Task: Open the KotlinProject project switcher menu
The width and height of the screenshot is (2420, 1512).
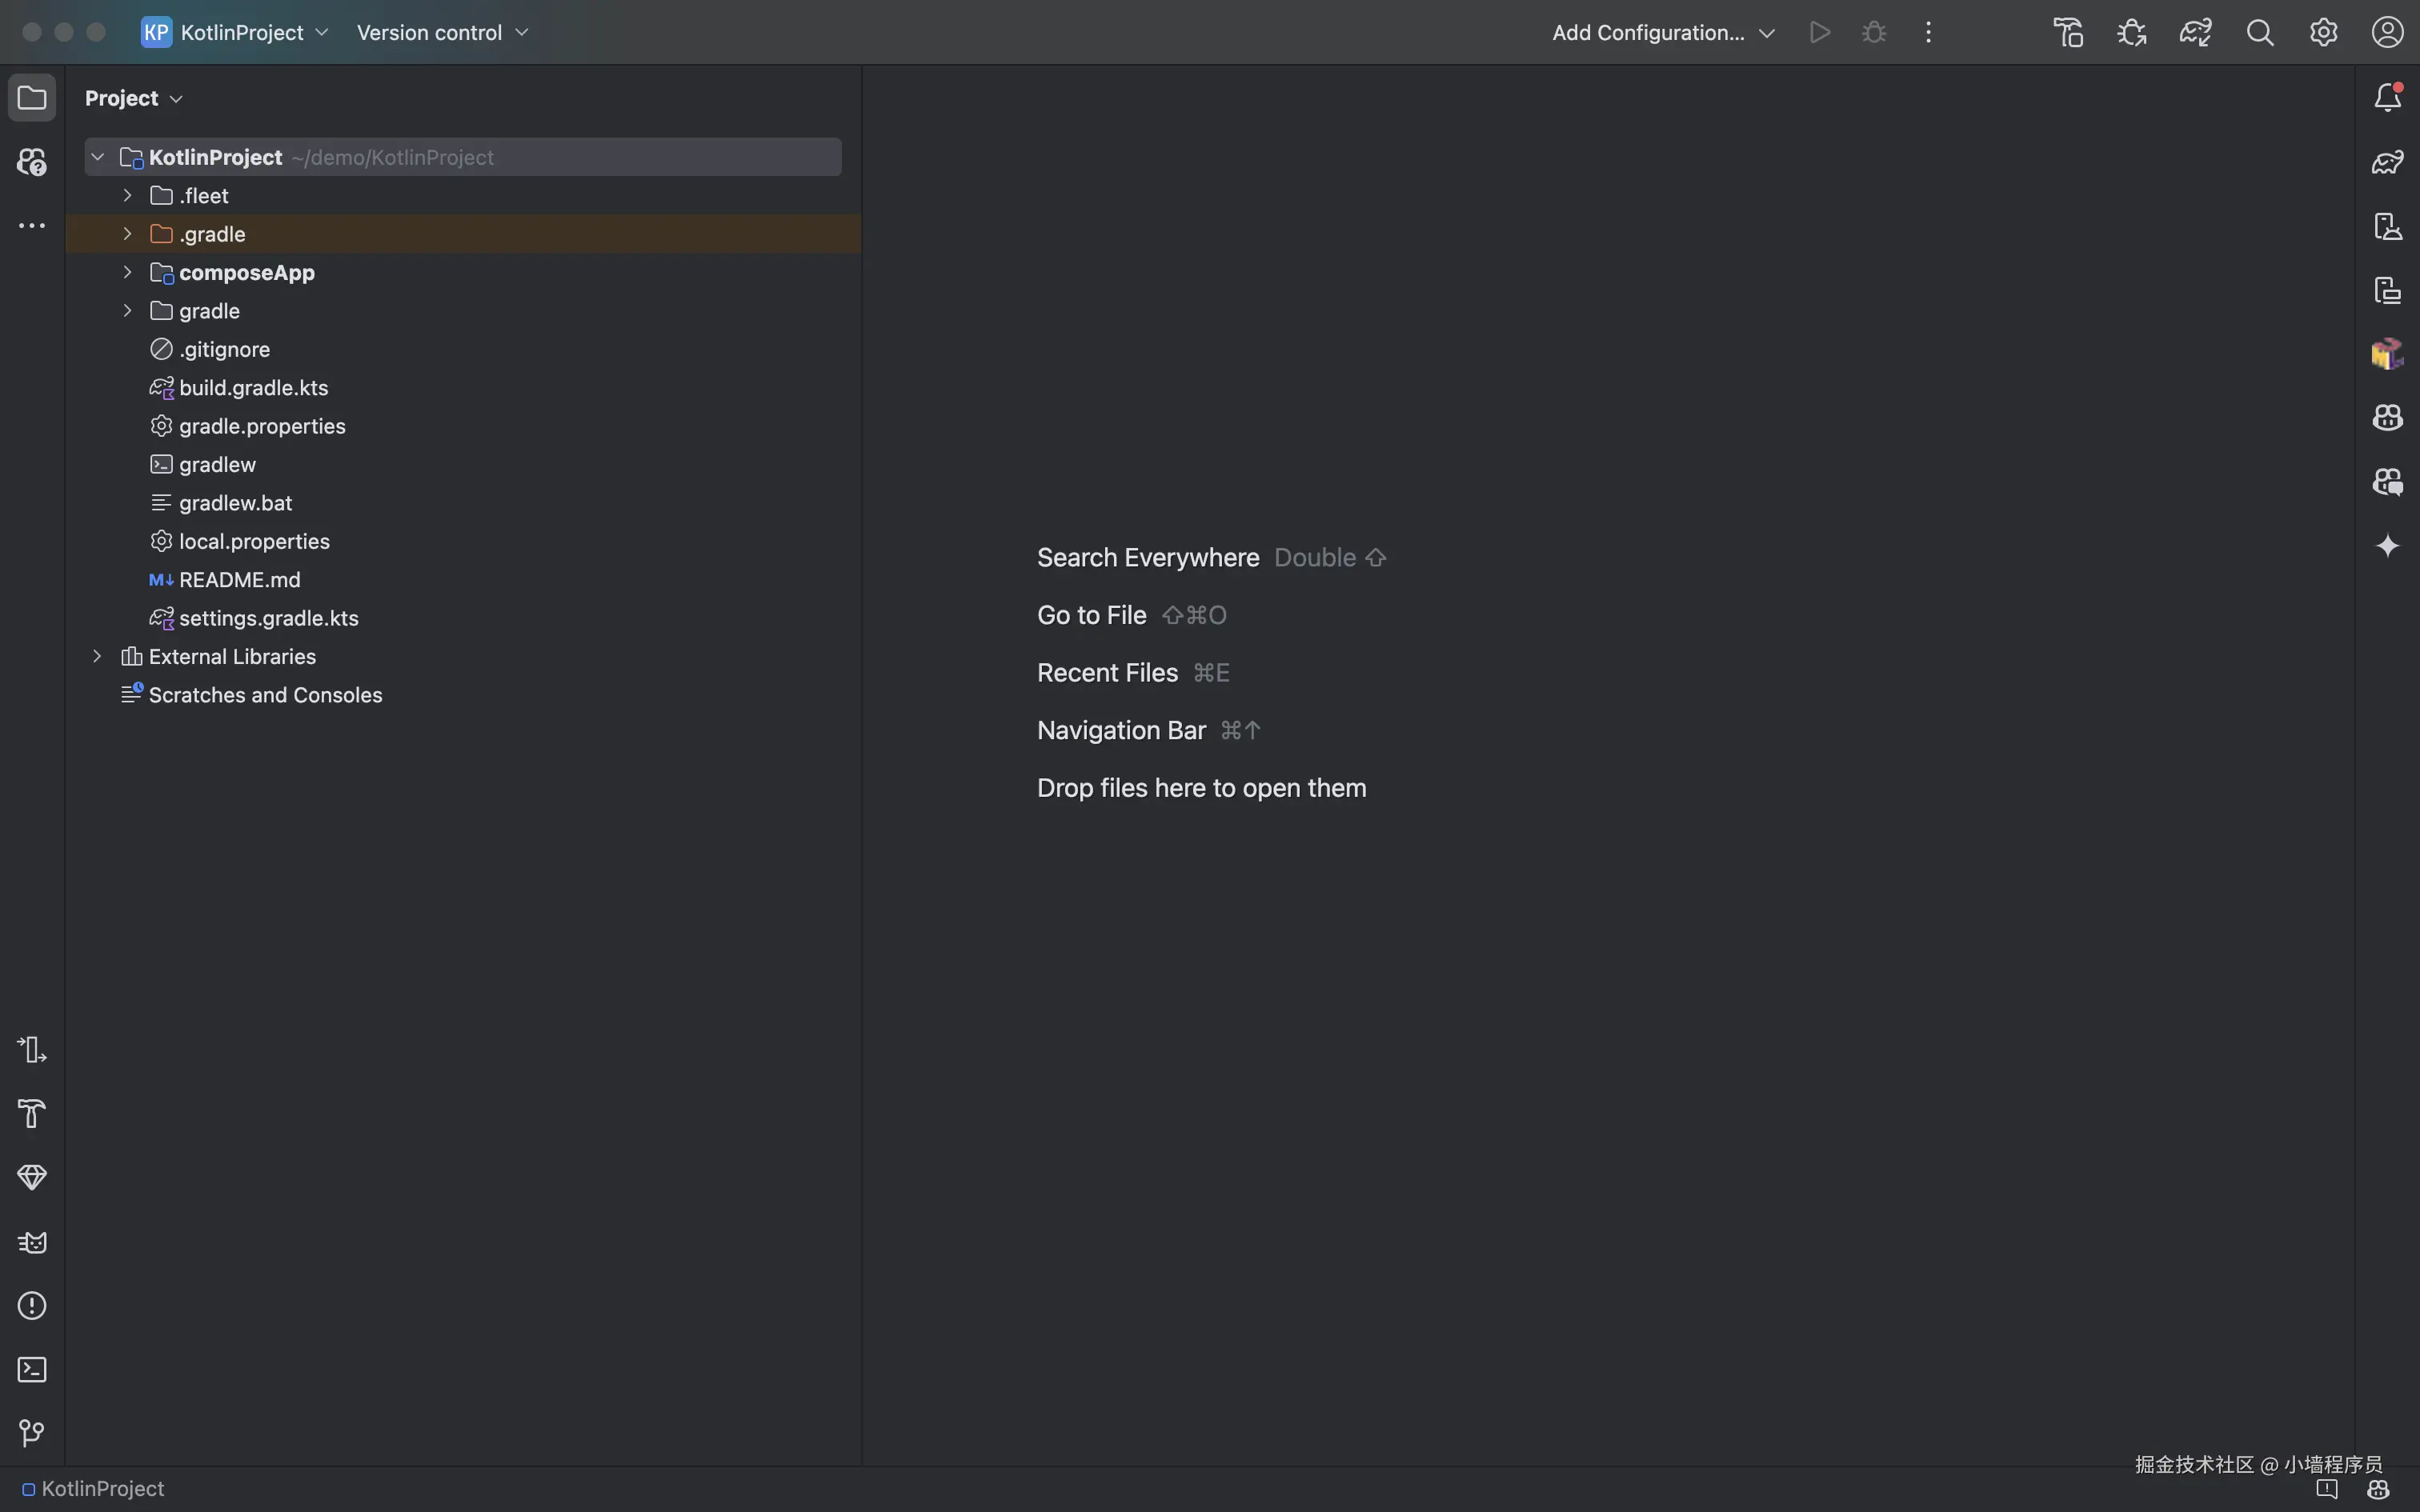Action: click(236, 32)
